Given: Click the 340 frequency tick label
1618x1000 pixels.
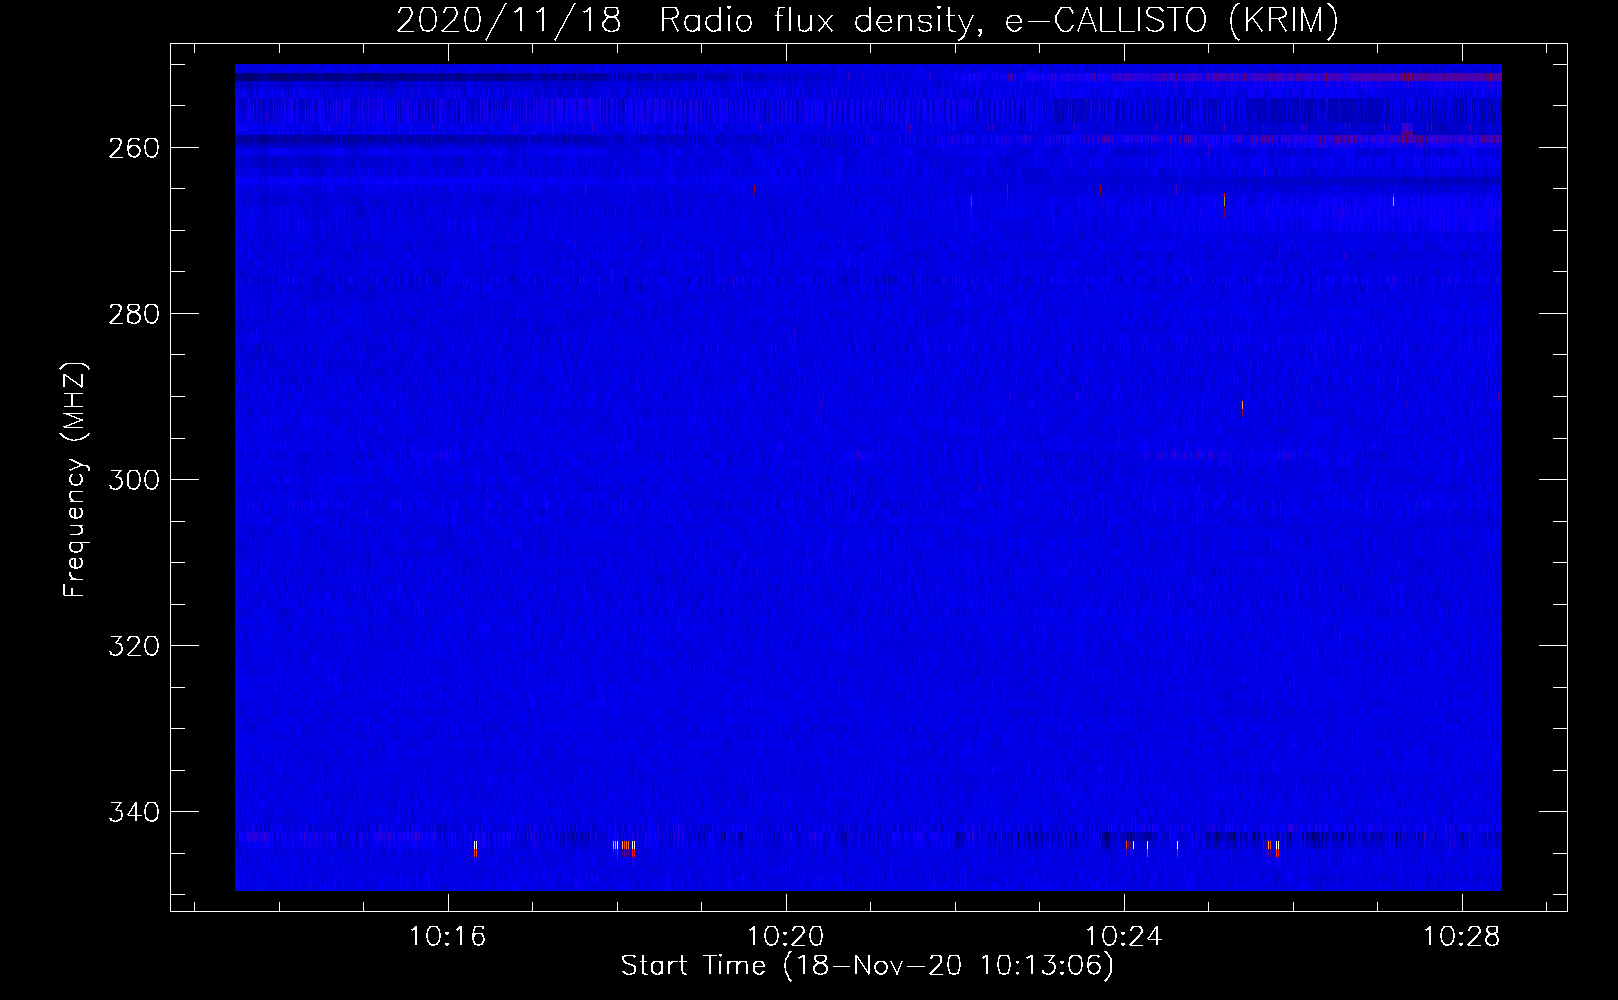Looking at the screenshot, I should coord(133,812).
